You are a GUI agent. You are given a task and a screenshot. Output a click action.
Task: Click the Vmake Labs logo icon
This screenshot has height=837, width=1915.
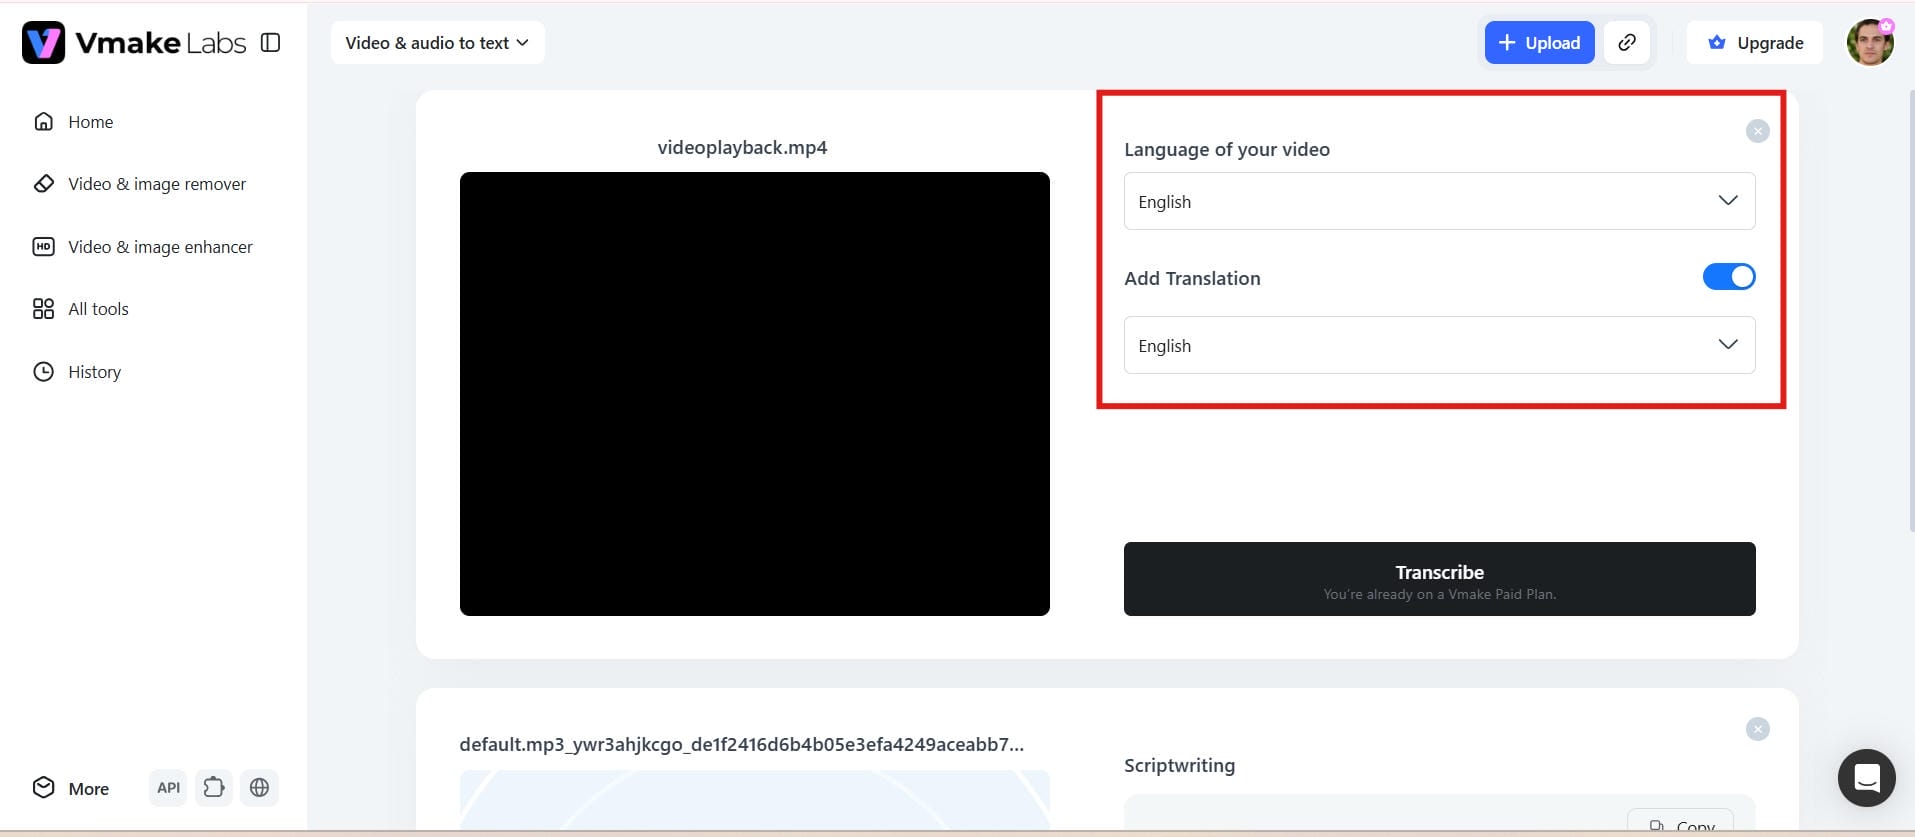coord(43,43)
